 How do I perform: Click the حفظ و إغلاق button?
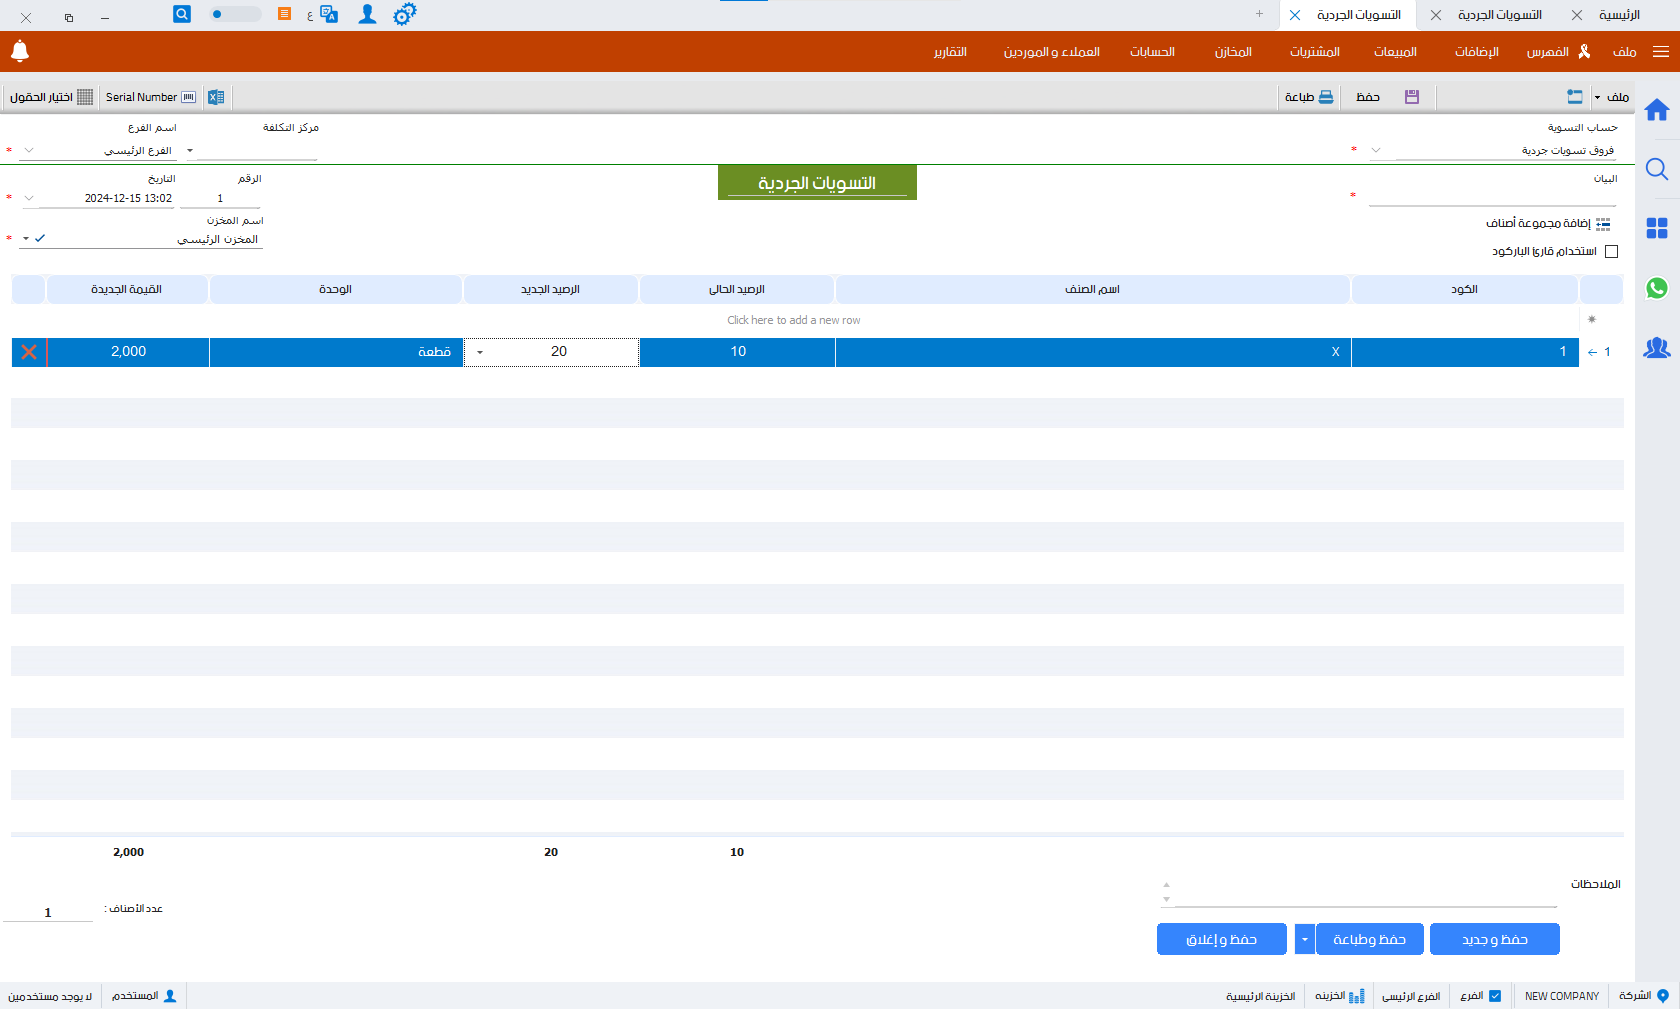pyautogui.click(x=1221, y=939)
